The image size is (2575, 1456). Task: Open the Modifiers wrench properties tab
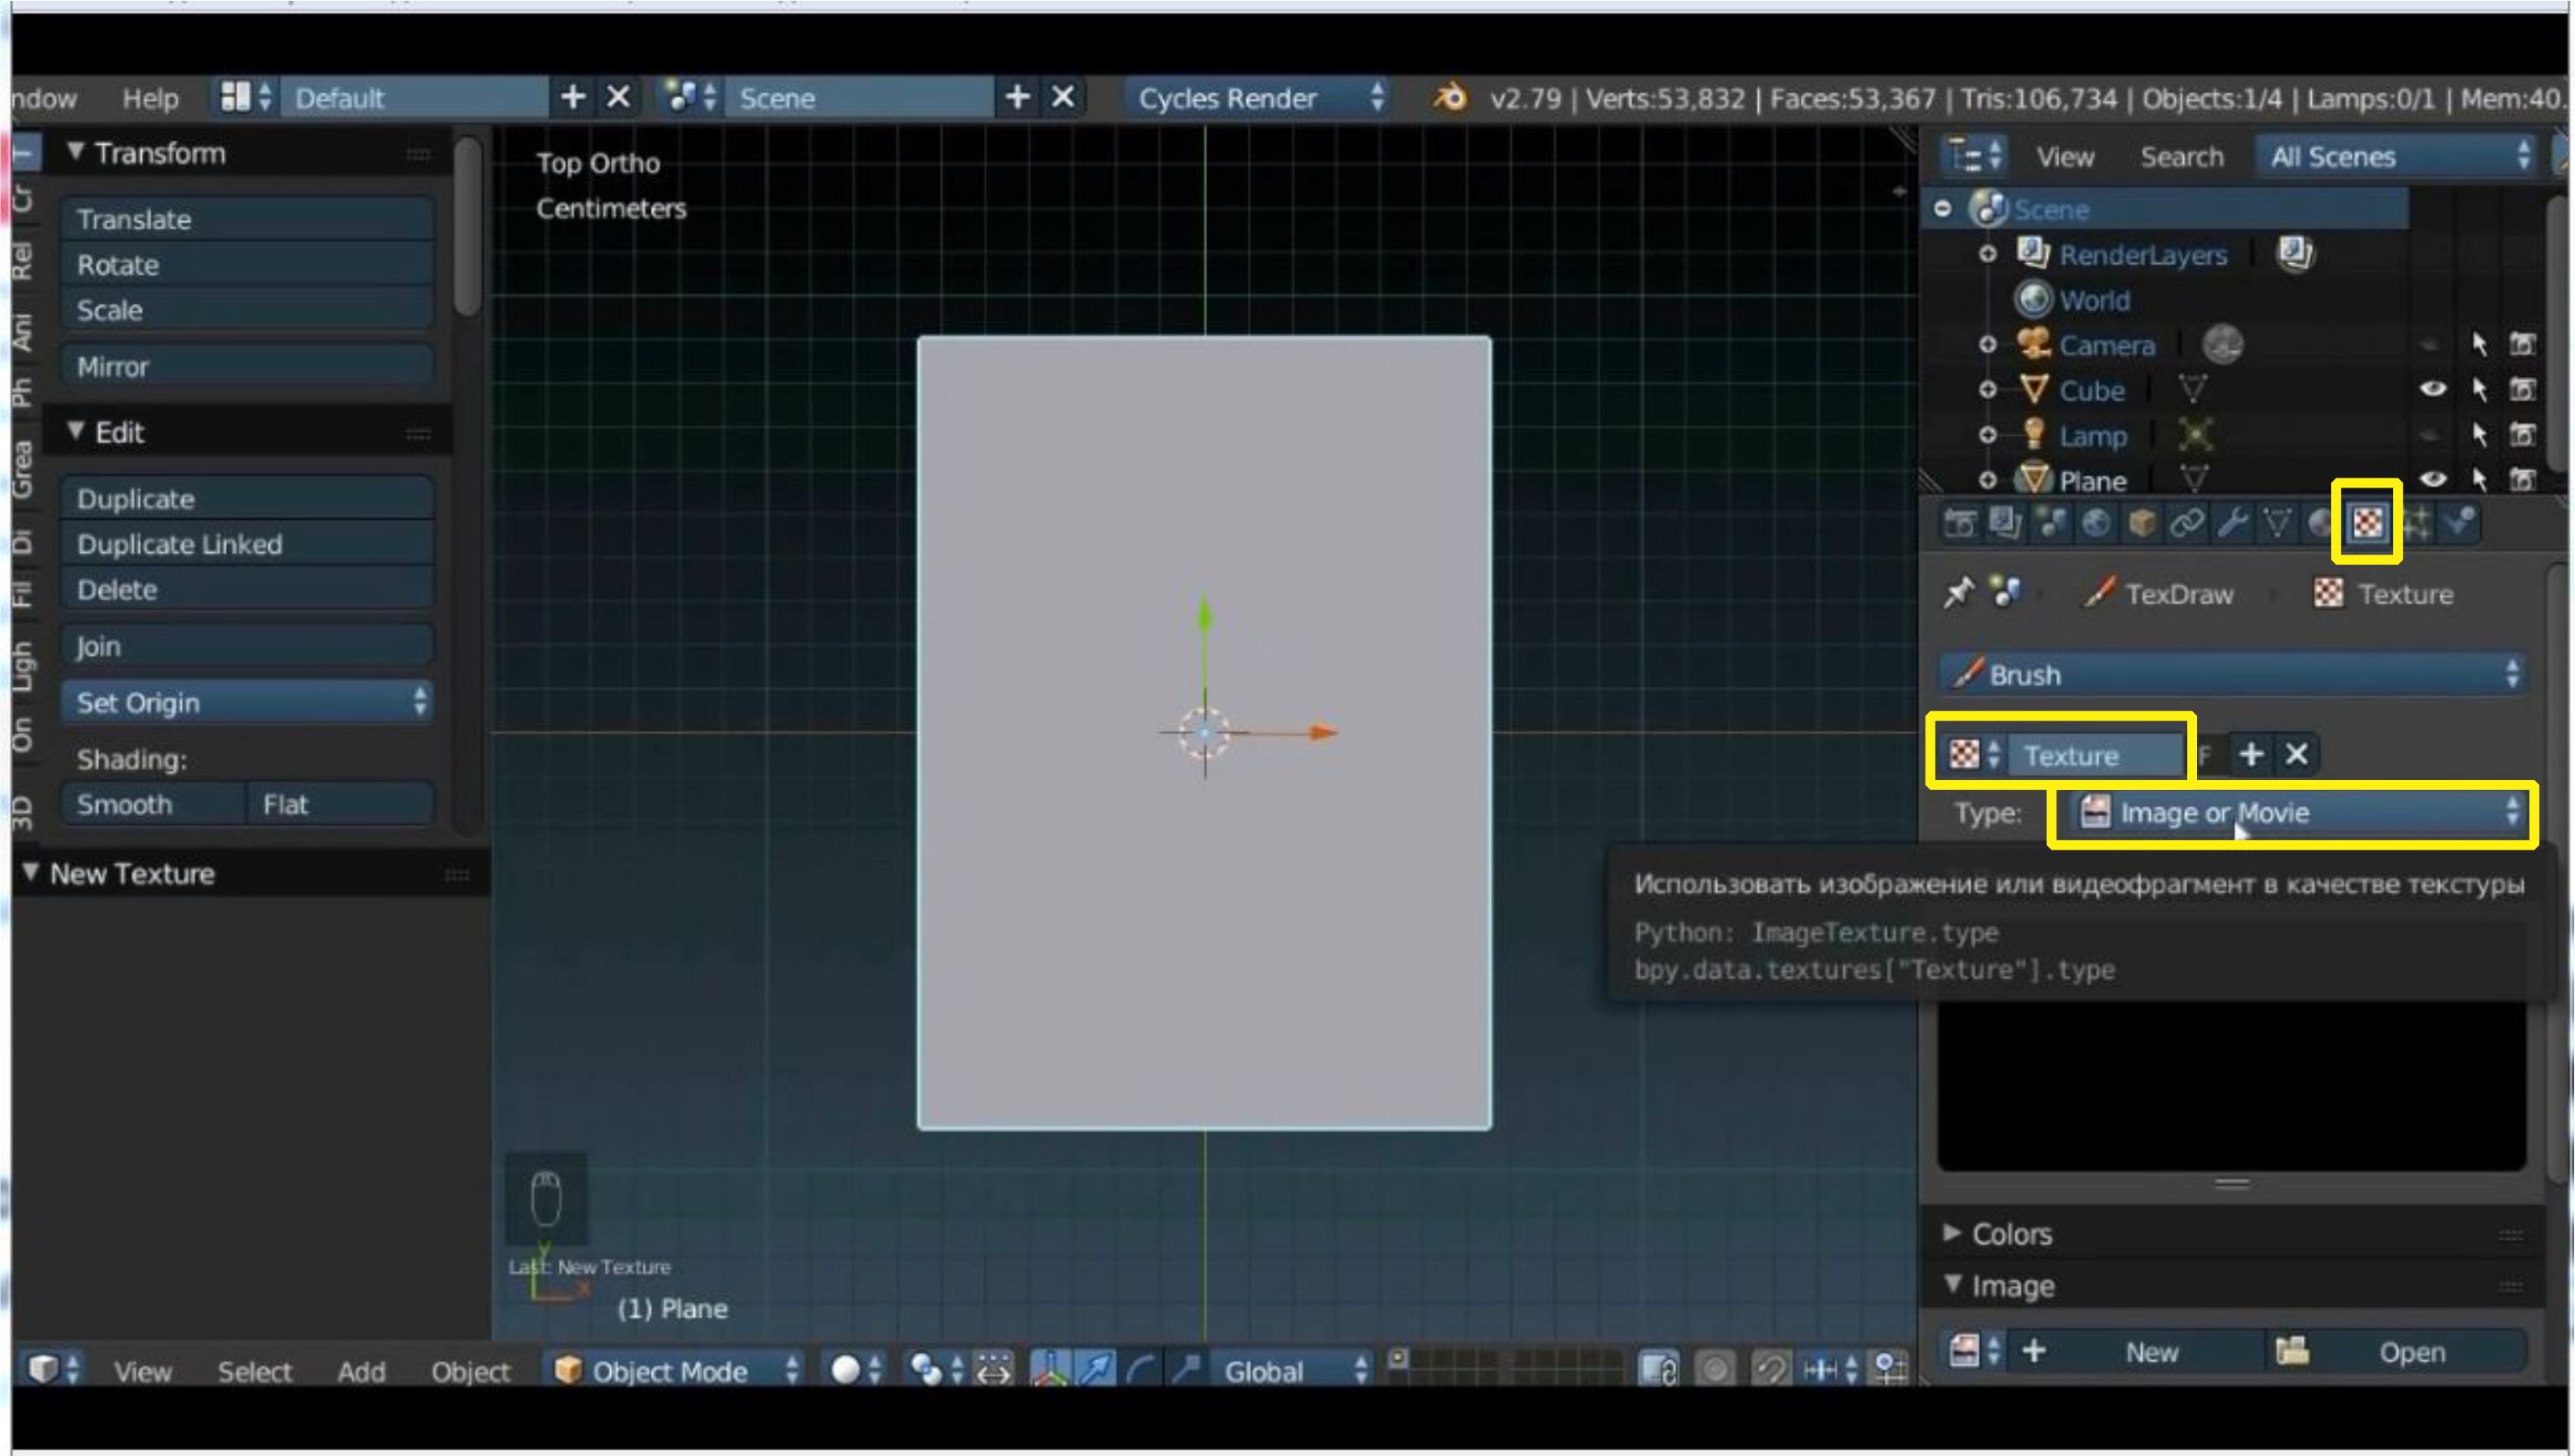pyautogui.click(x=2231, y=523)
